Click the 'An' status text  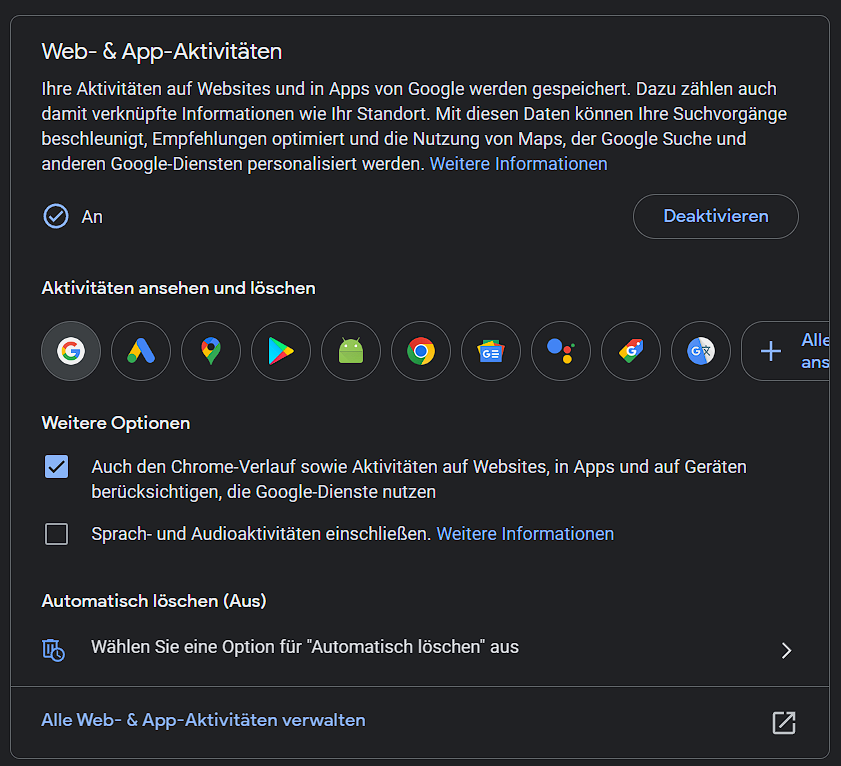click(92, 217)
